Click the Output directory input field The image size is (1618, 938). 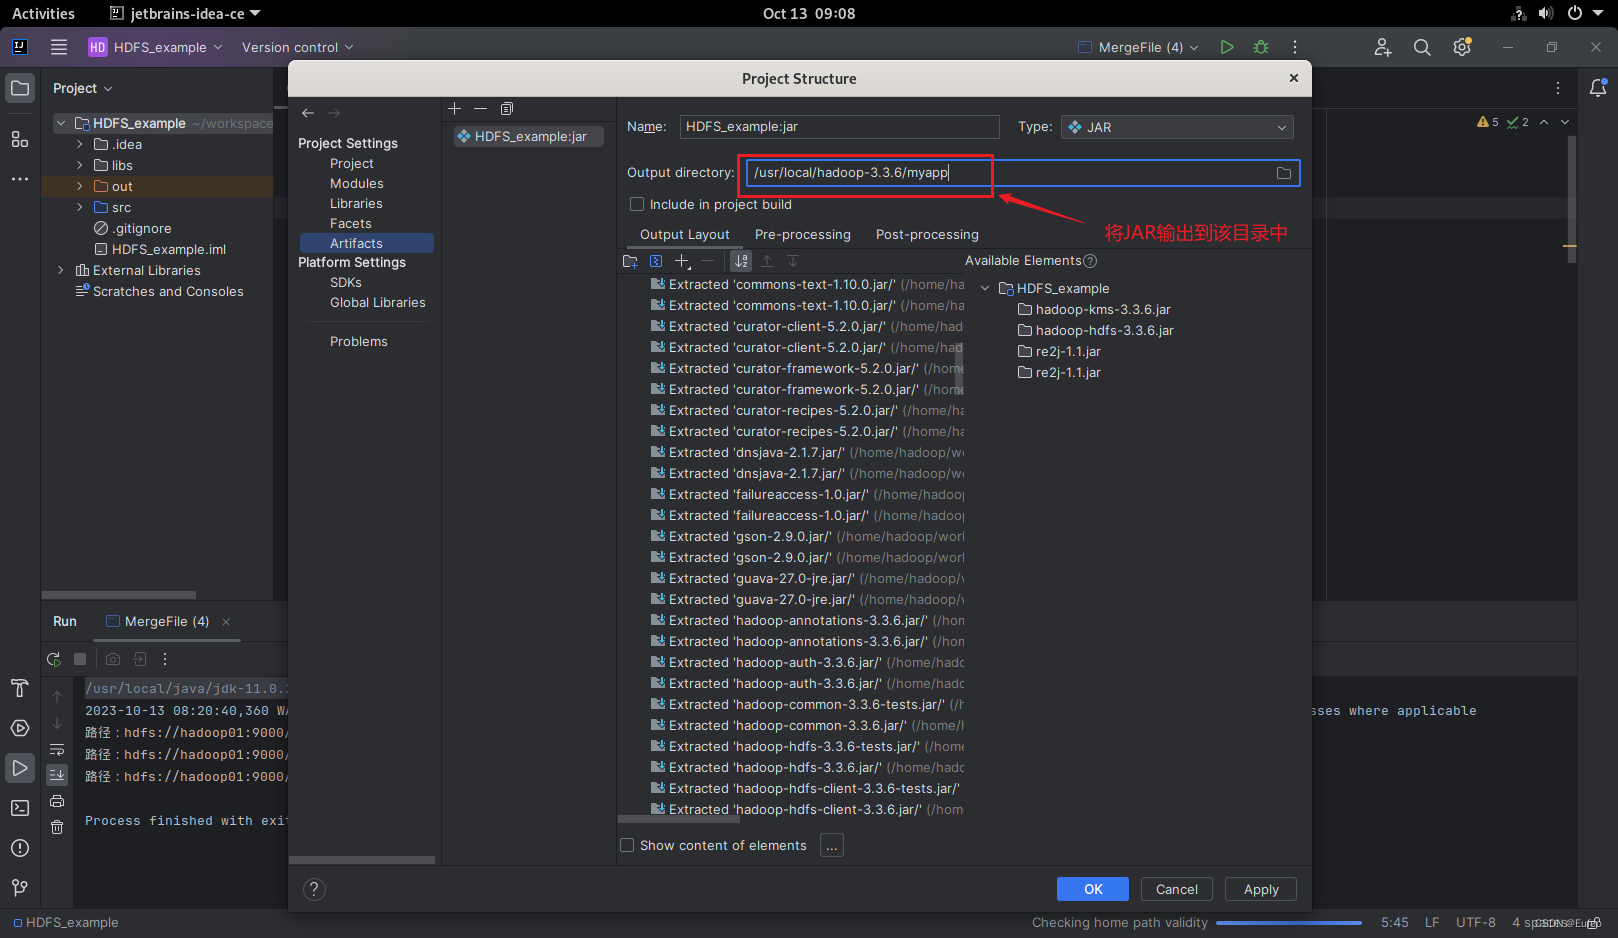tap(1000, 172)
